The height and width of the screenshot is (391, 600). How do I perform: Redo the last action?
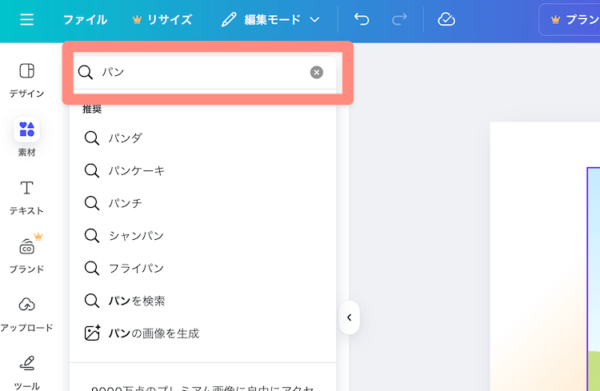pos(399,19)
